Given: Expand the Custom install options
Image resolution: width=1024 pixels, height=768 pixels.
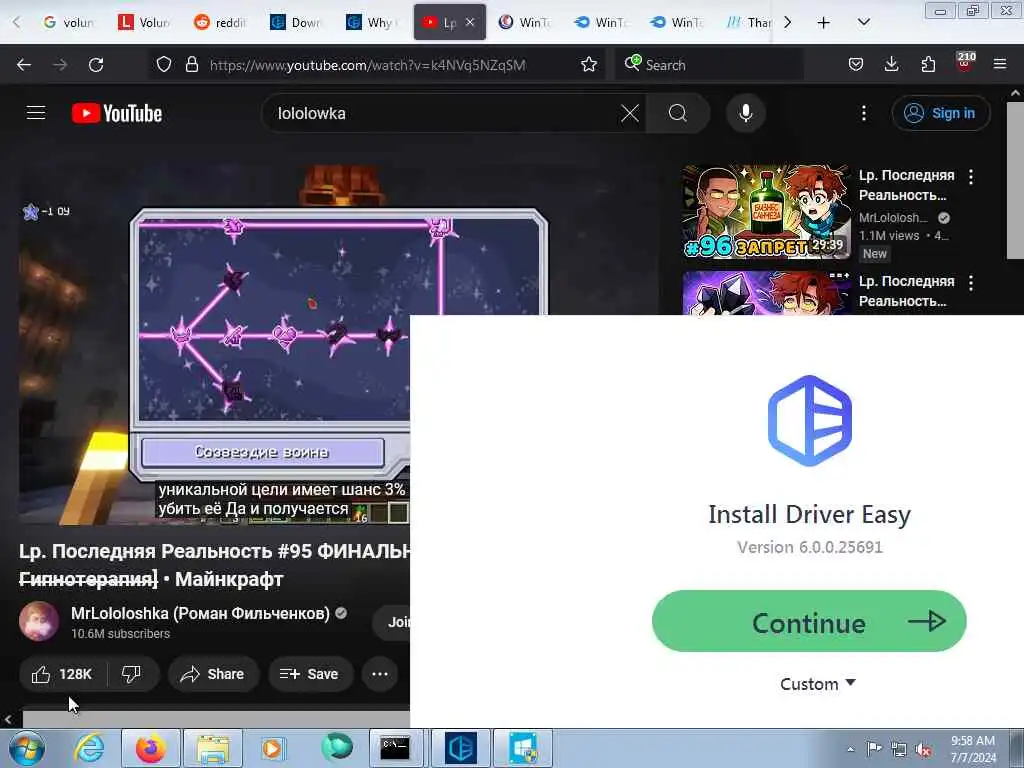Looking at the screenshot, I should (818, 684).
